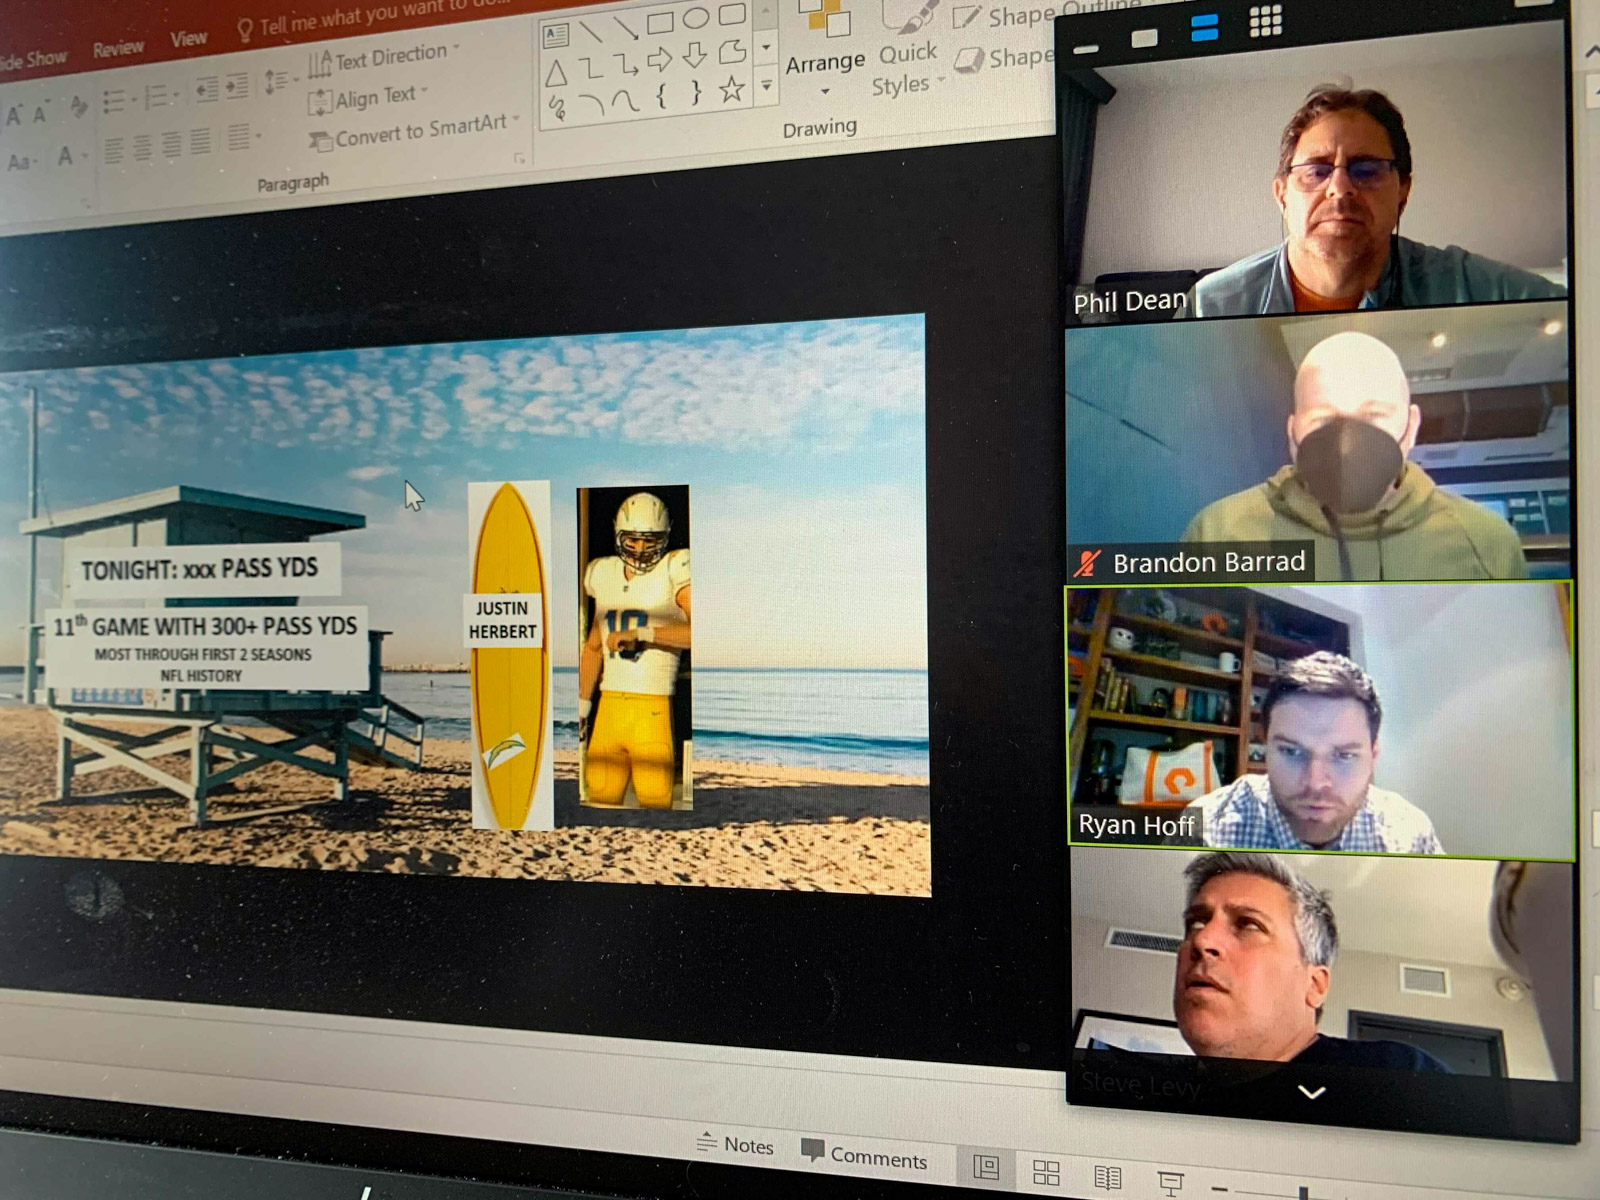Select the Rectangle shape
Image resolution: width=1600 pixels, height=1200 pixels.
(x=660, y=21)
